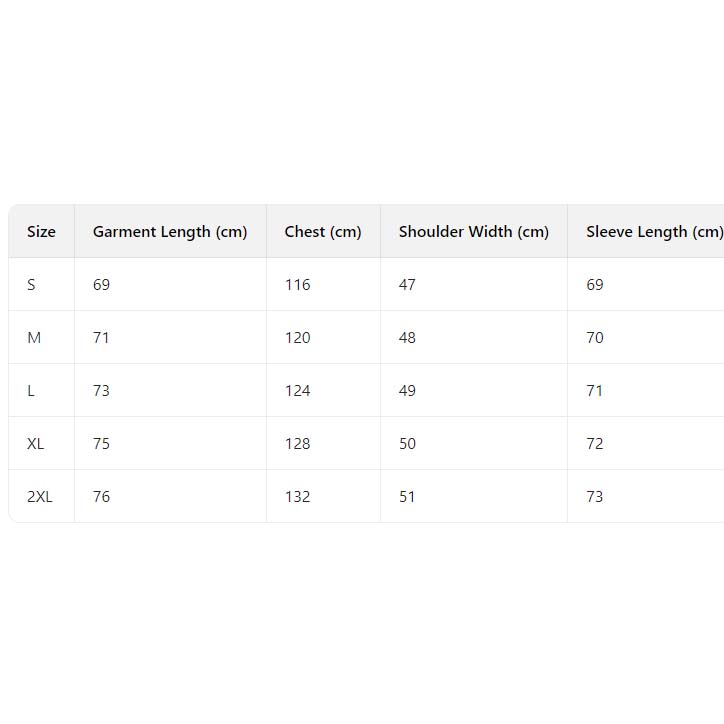
Task: Click chest value 132 in 2XL row
Action: pyautogui.click(x=298, y=497)
